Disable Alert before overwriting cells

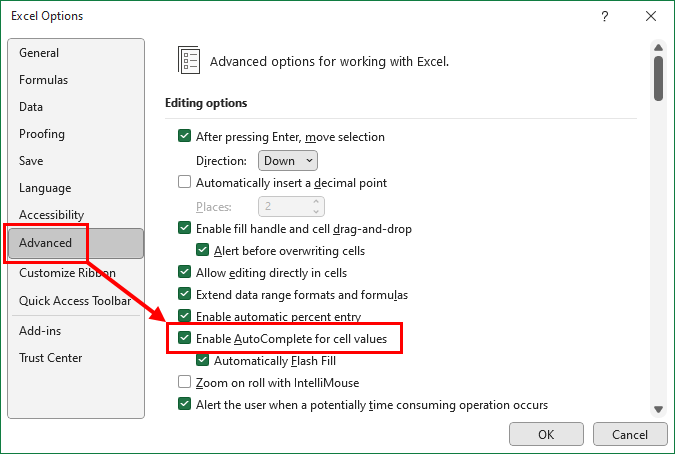pyautogui.click(x=202, y=250)
